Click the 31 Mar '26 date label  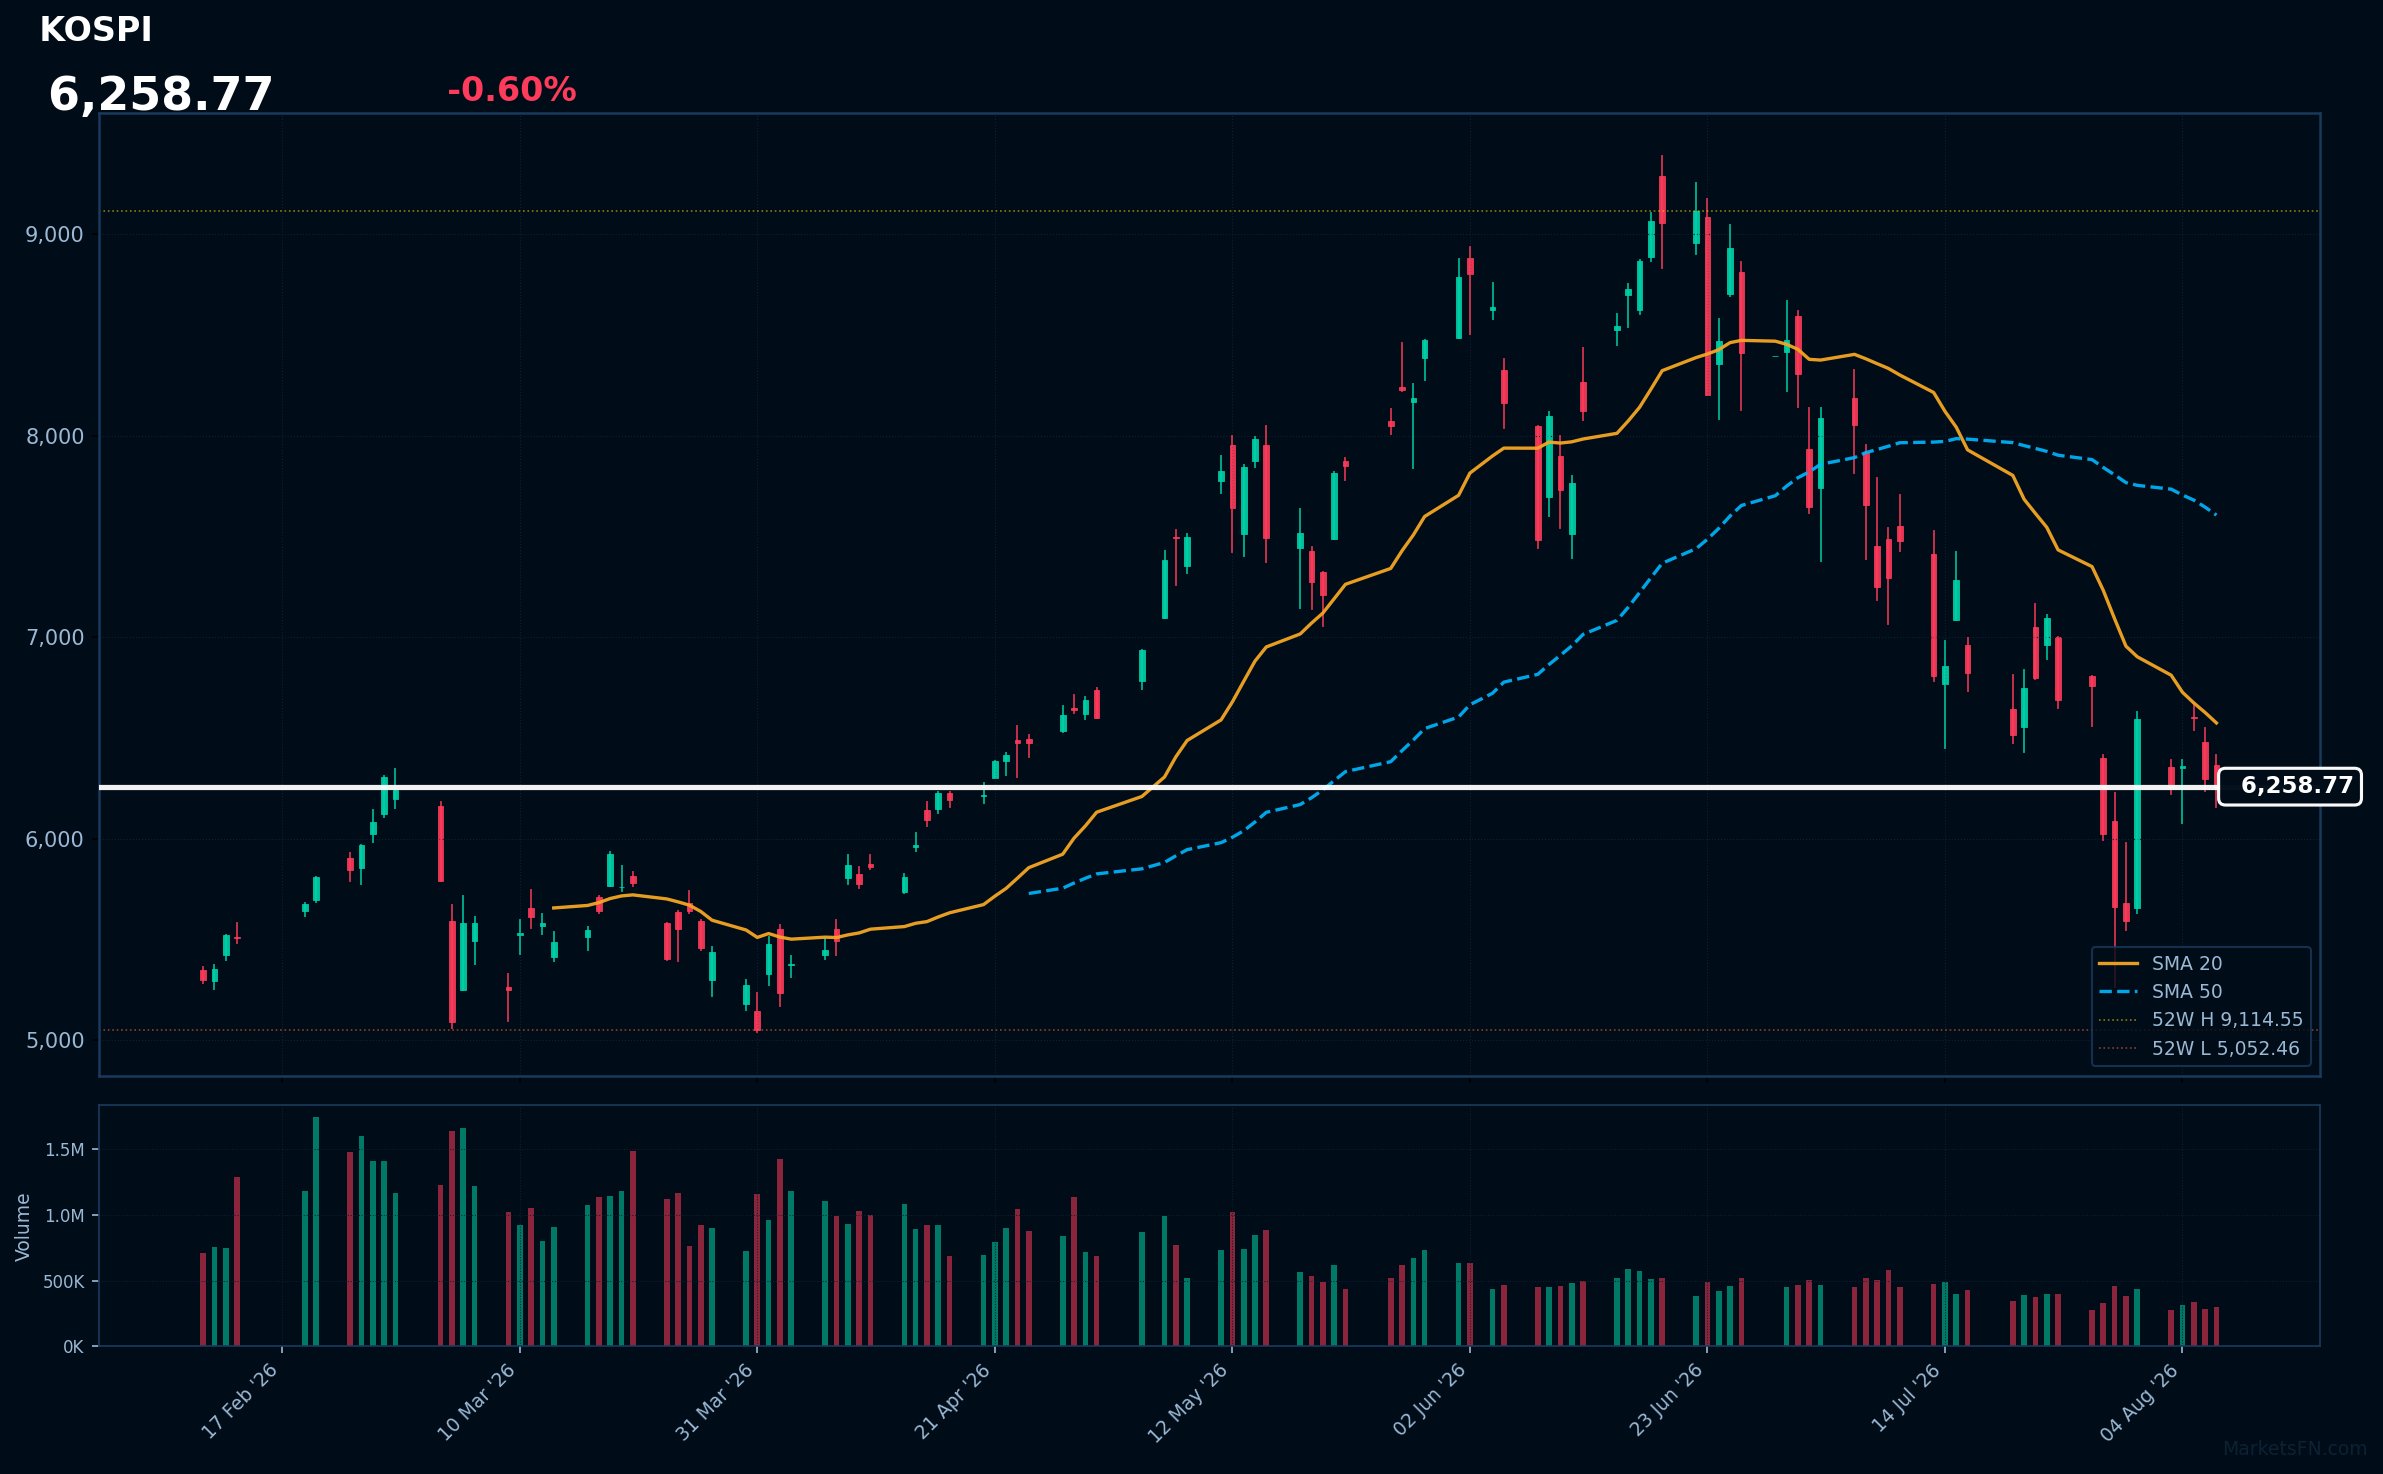pos(715,1402)
